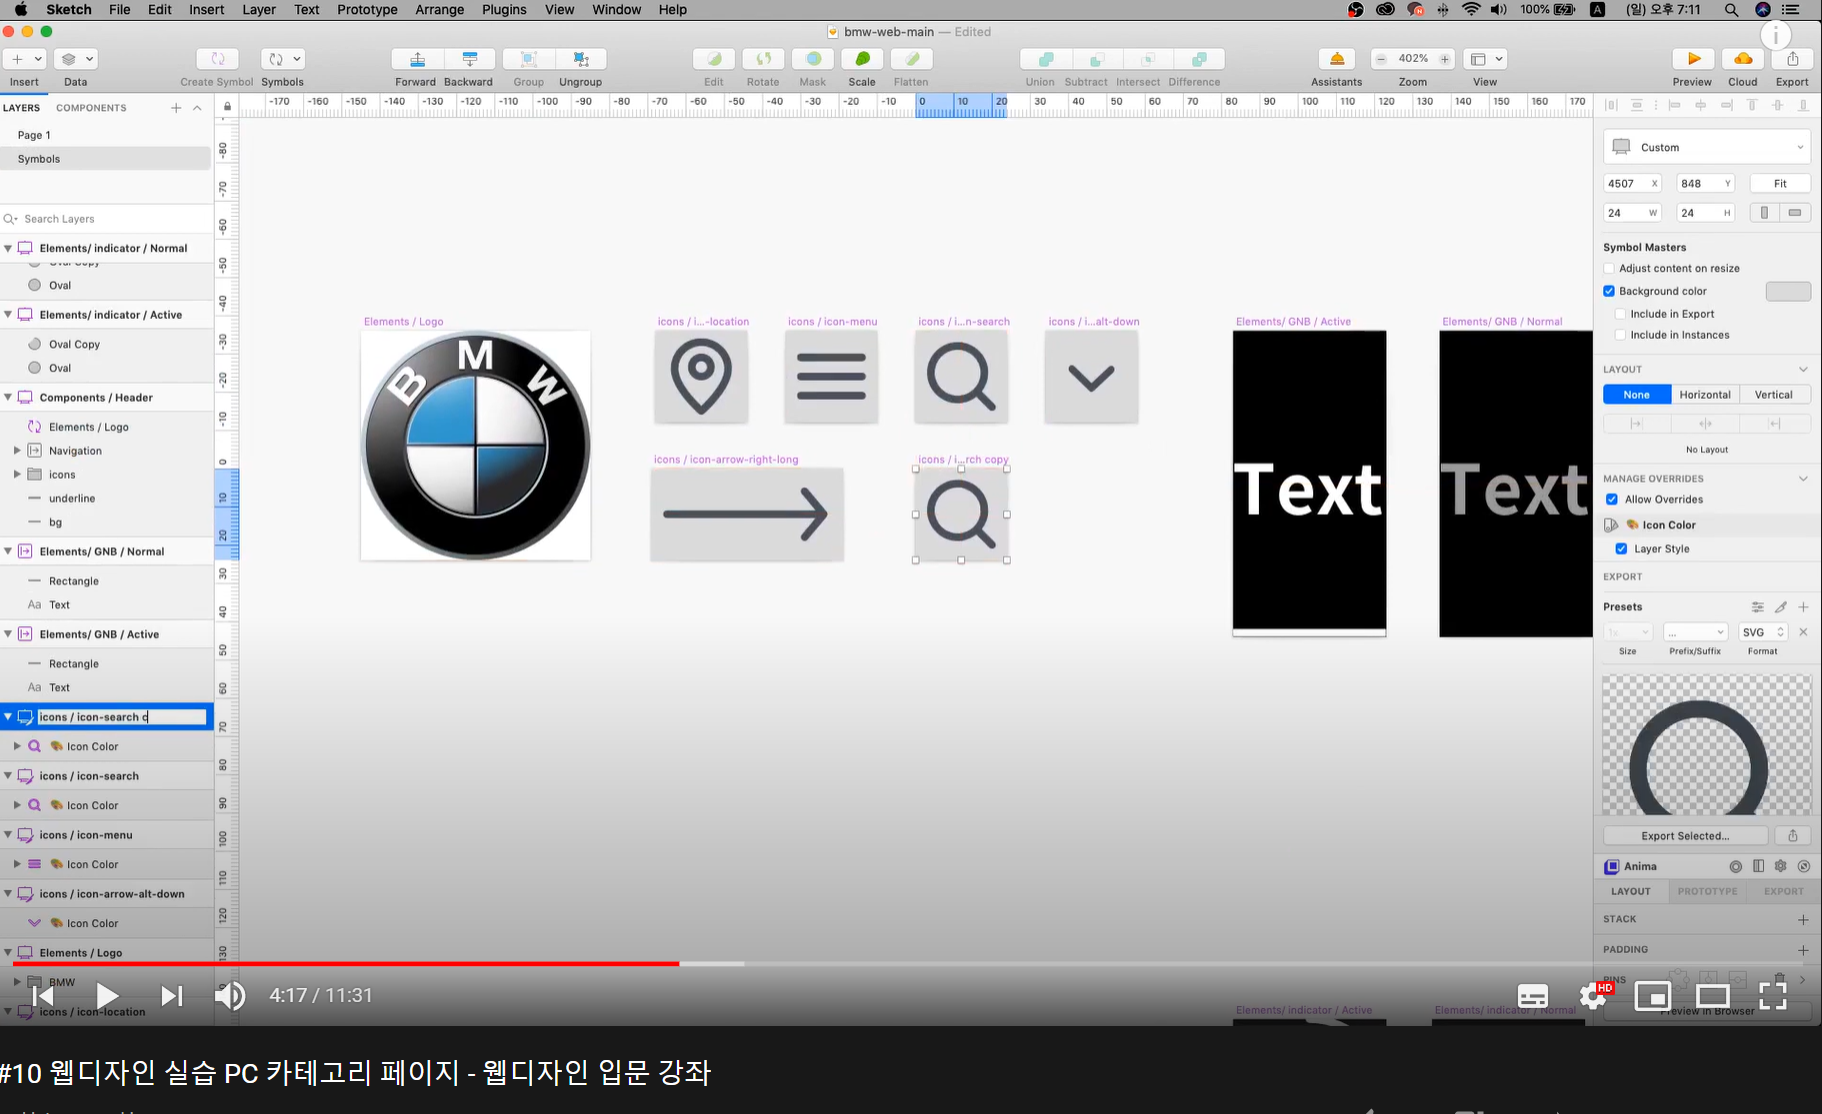This screenshot has height=1114, width=1822.
Task: Click the Search Layers field
Action: point(107,219)
